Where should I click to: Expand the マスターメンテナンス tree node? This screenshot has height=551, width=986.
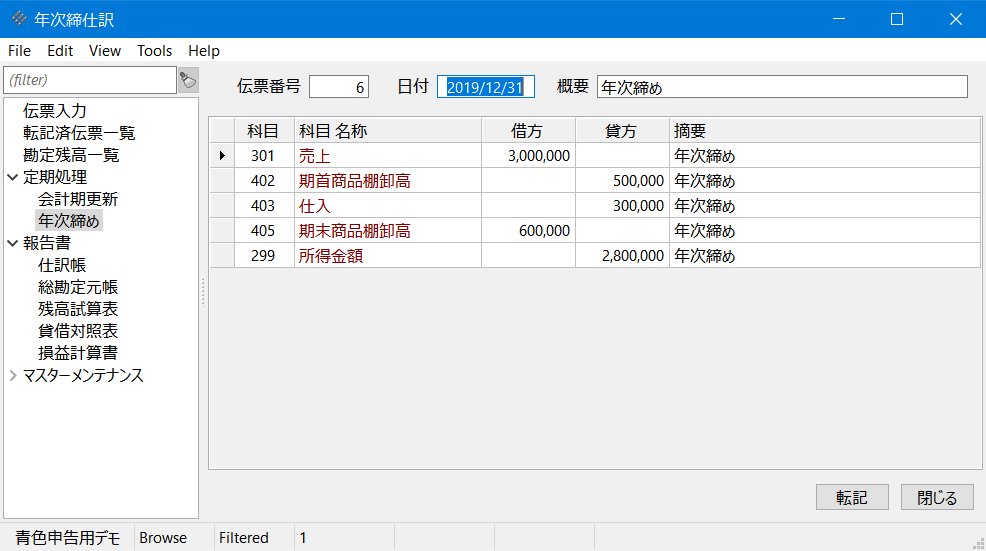(13, 376)
